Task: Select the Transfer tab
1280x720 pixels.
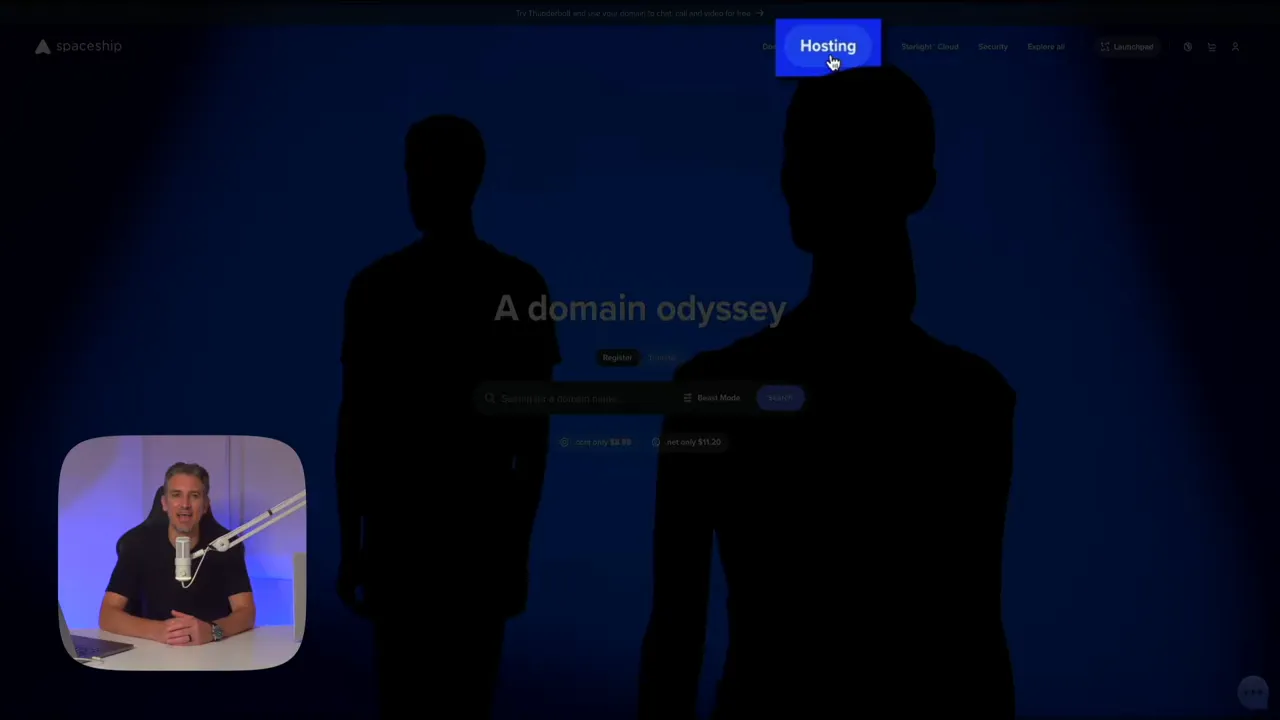Action: (662, 357)
